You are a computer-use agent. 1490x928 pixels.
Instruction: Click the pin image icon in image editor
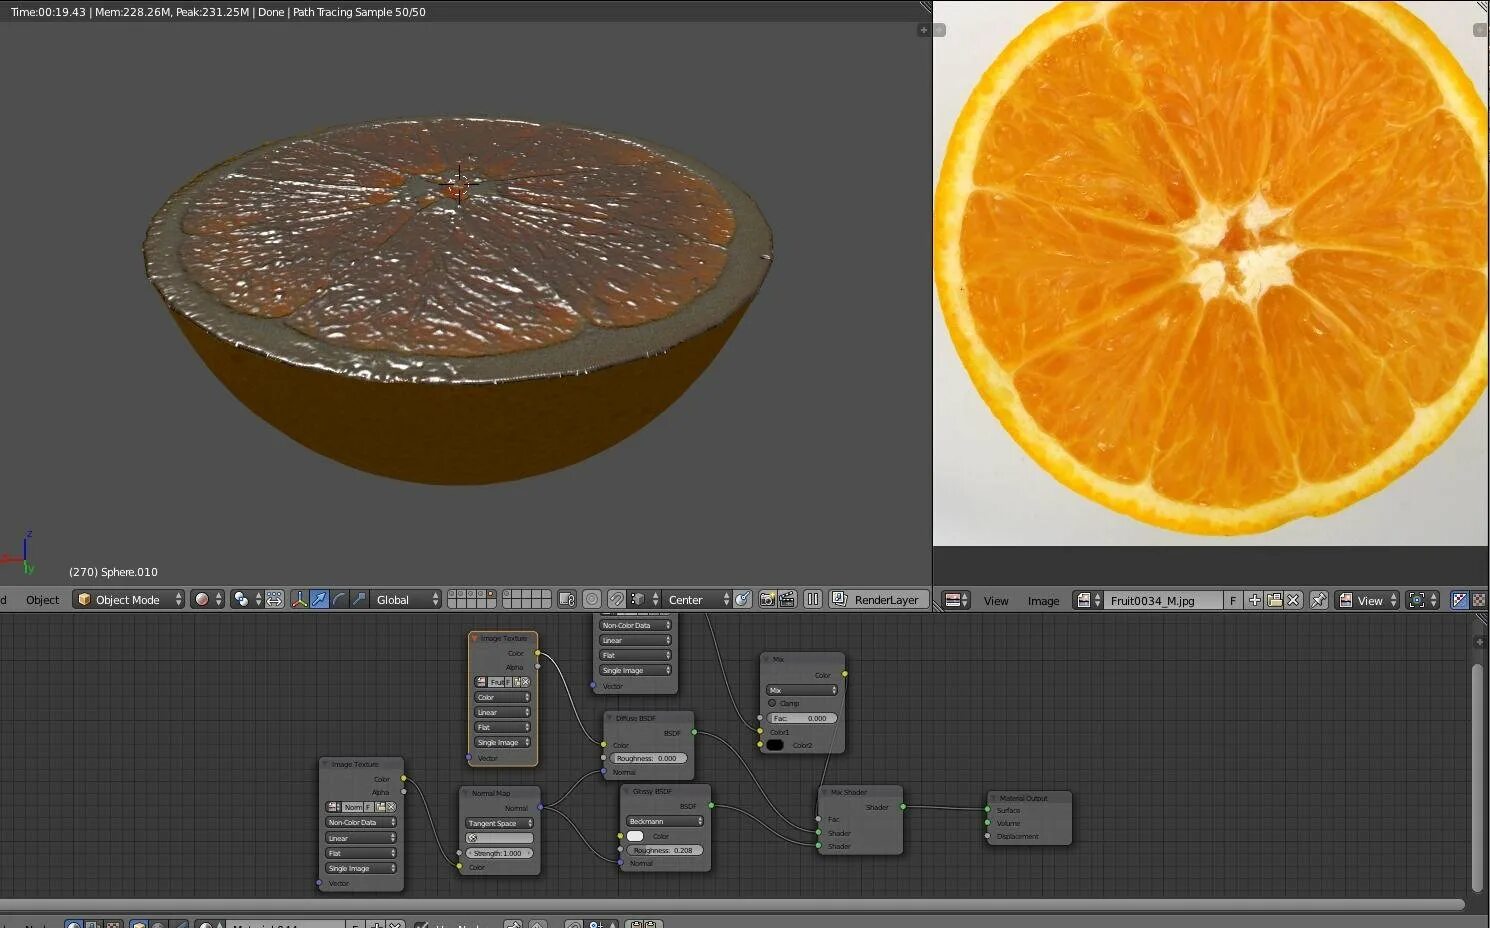(x=1319, y=600)
